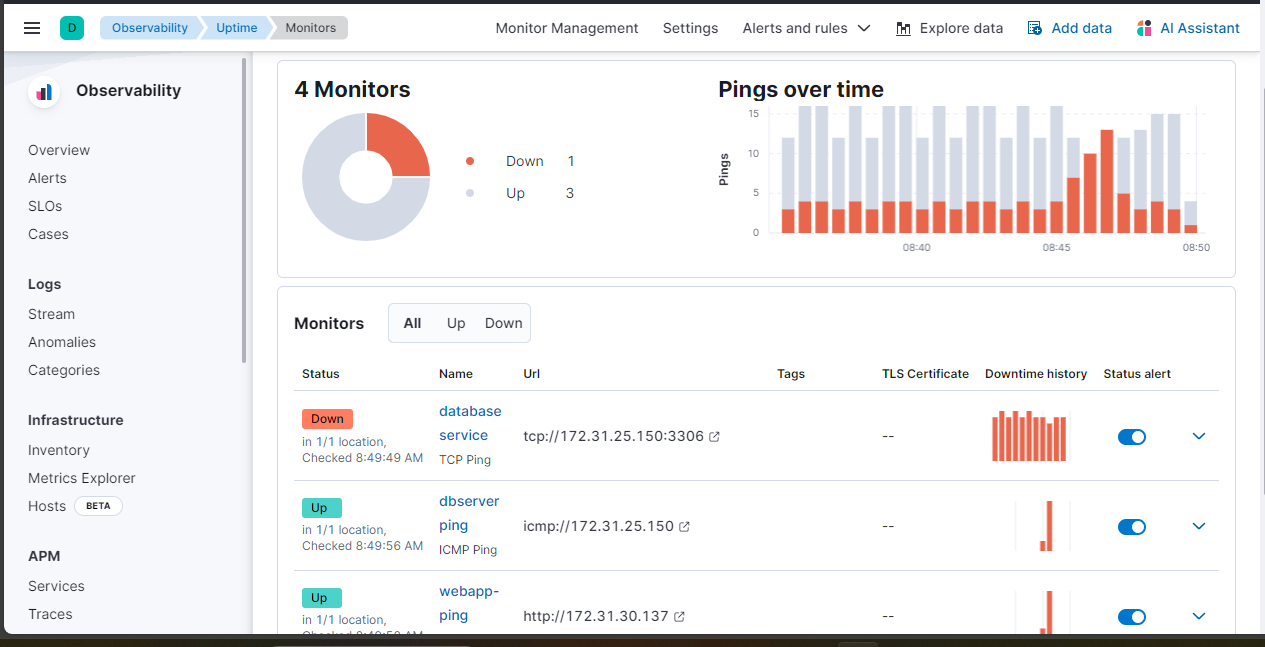This screenshot has width=1265, height=647.
Task: Open Infrastructure Inventory in sidebar
Action: tap(59, 450)
